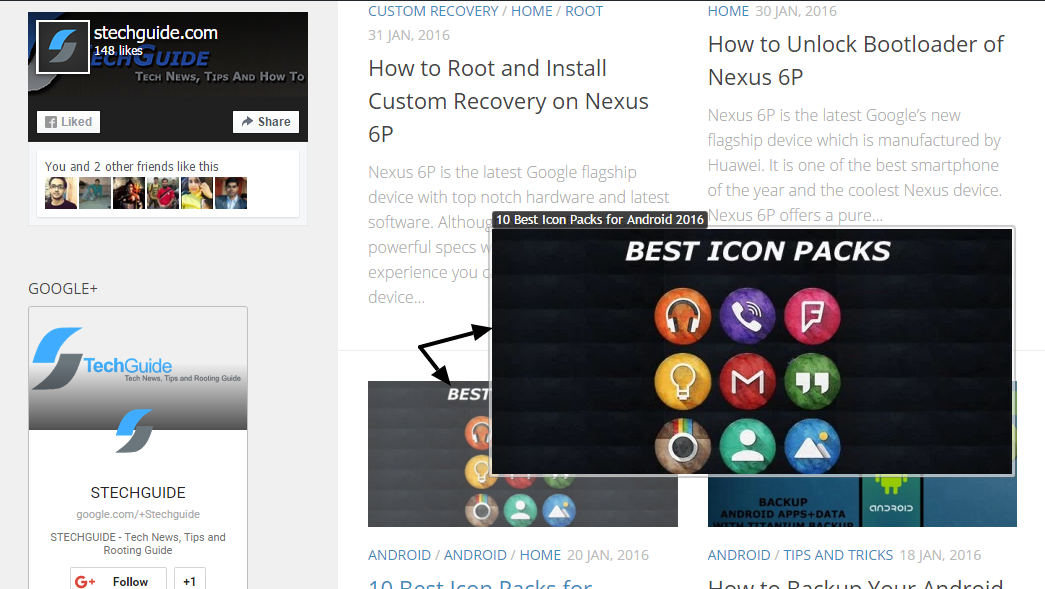Image resolution: width=1045 pixels, height=589 pixels.
Task: Click the first friend's profile picture
Action: click(61, 192)
